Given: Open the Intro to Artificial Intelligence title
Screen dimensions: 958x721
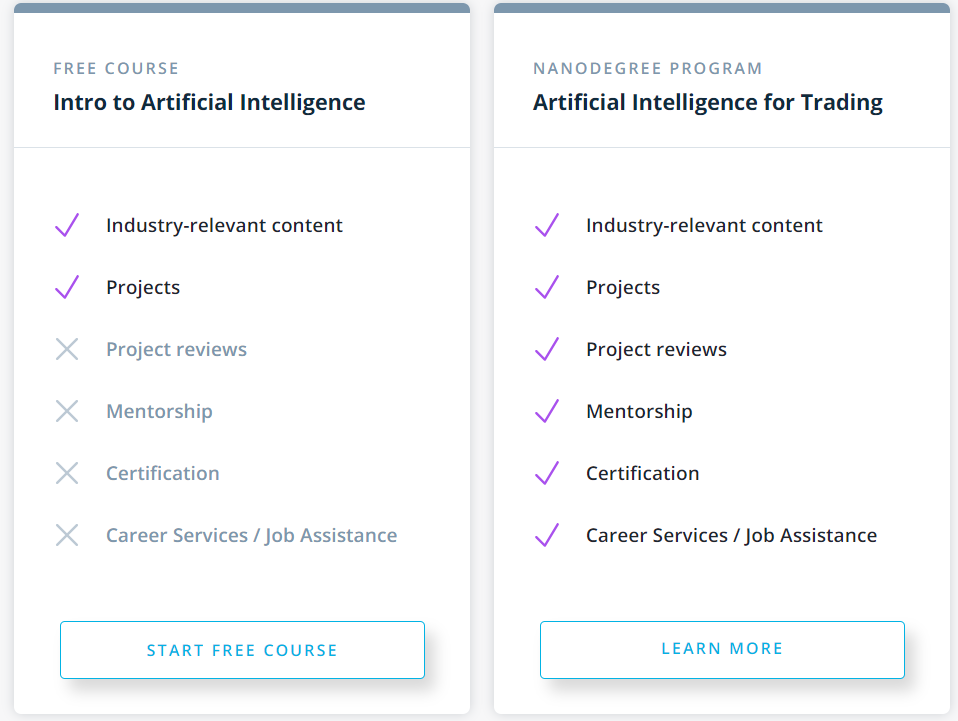Looking at the screenshot, I should 209,102.
